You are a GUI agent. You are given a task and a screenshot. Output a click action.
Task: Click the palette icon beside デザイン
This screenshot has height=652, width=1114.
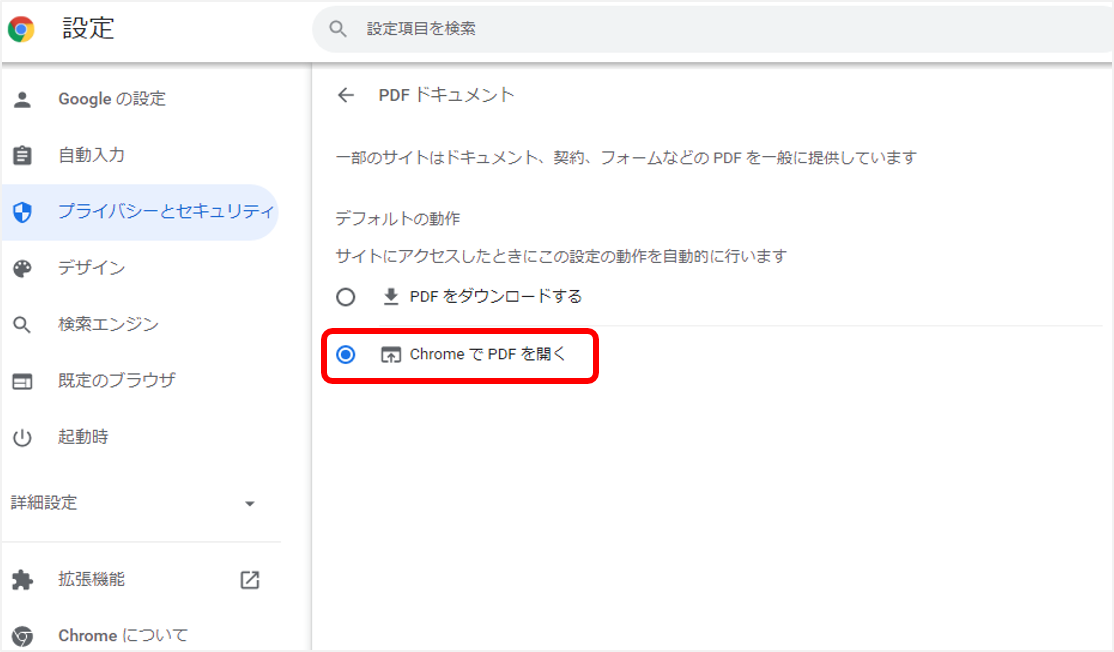click(22, 268)
